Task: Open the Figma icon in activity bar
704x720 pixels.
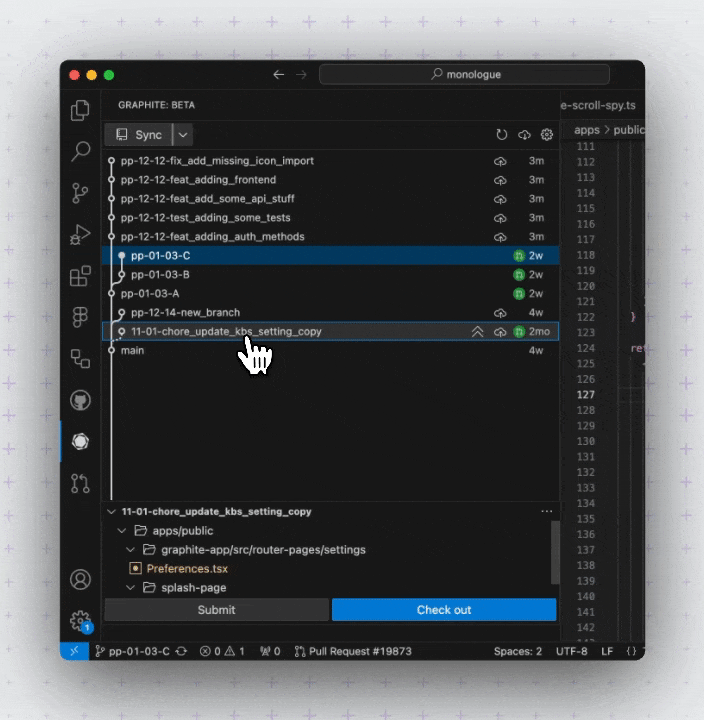Action: (x=80, y=317)
